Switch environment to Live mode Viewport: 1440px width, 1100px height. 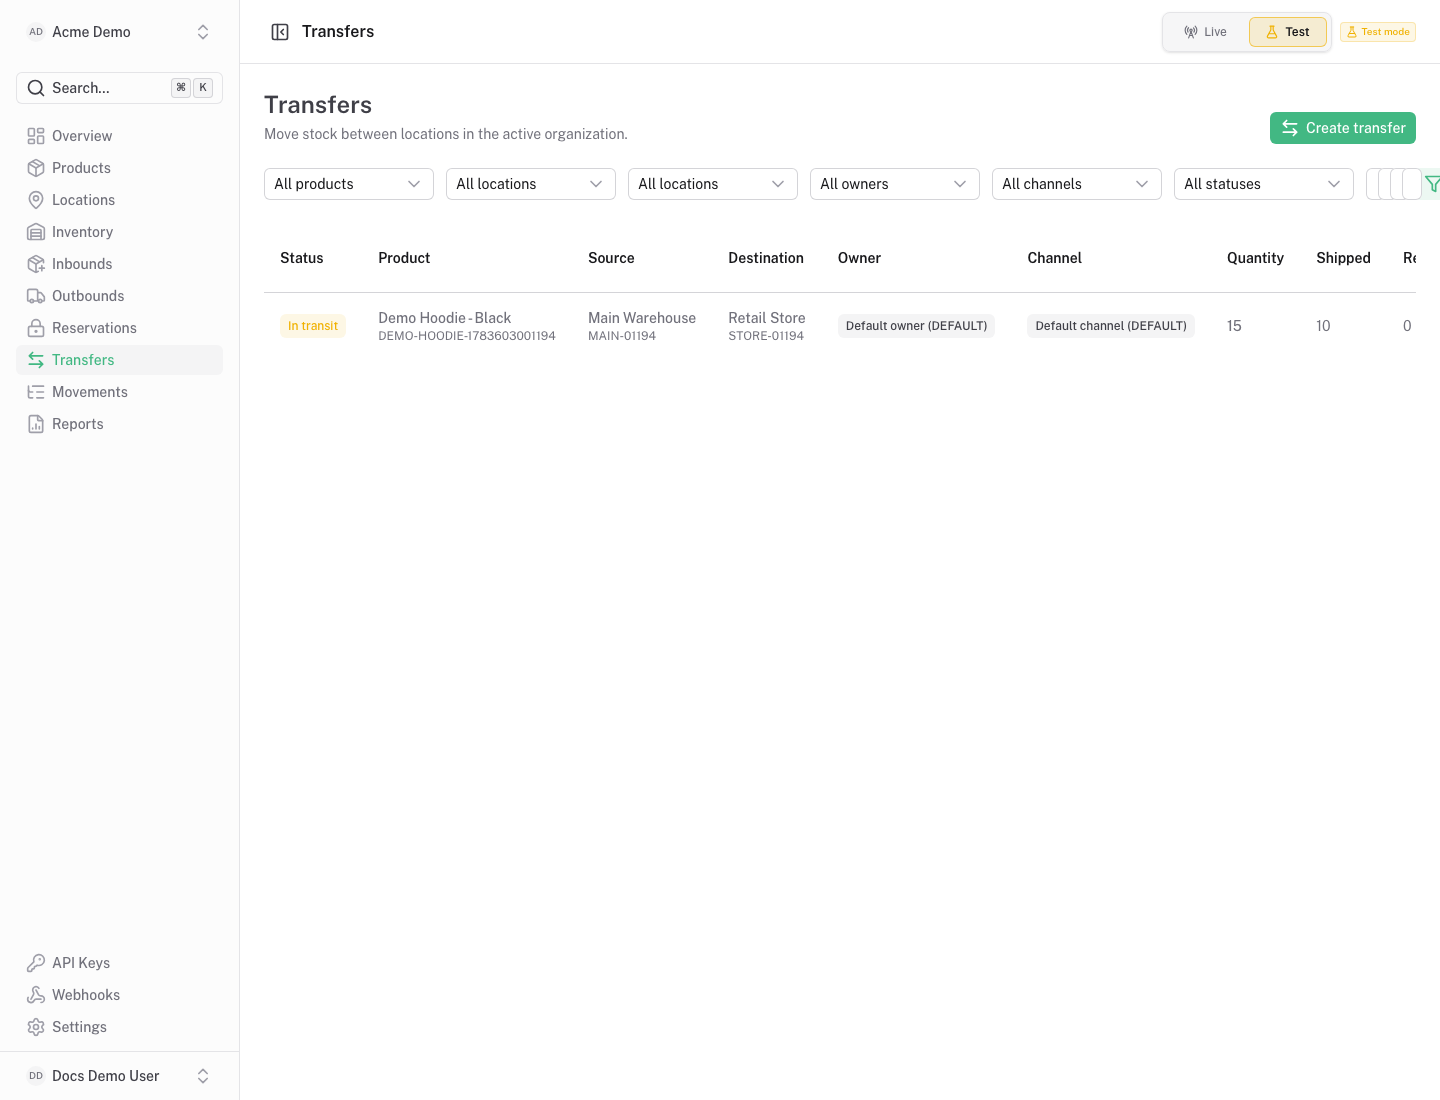(1205, 32)
